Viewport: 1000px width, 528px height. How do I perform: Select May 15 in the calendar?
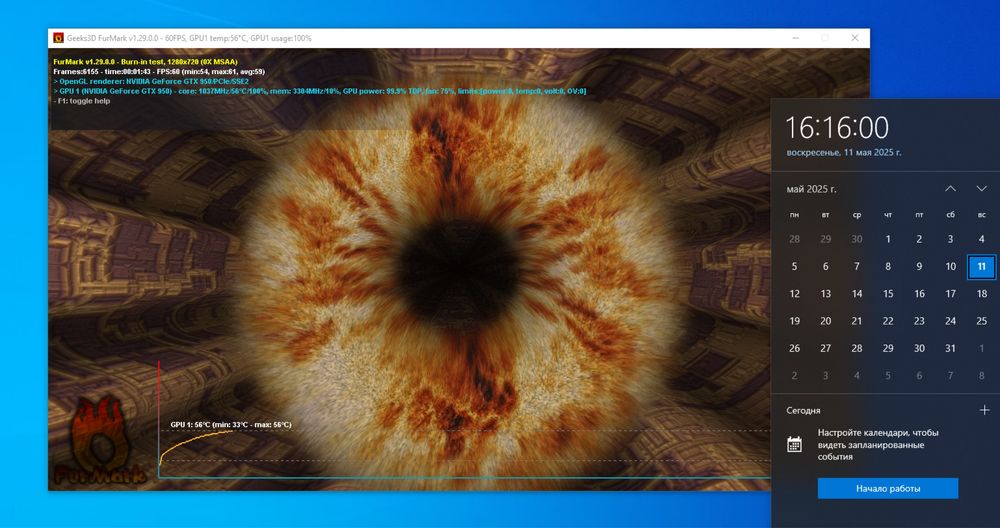click(x=888, y=294)
